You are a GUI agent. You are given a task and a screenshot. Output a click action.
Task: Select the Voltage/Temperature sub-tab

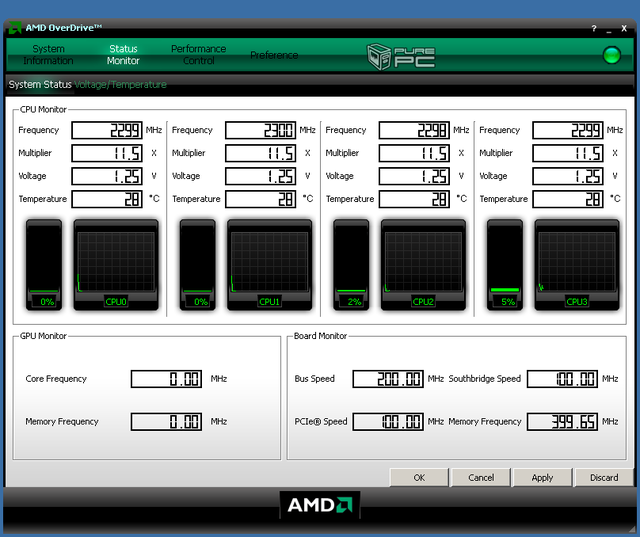coord(120,84)
